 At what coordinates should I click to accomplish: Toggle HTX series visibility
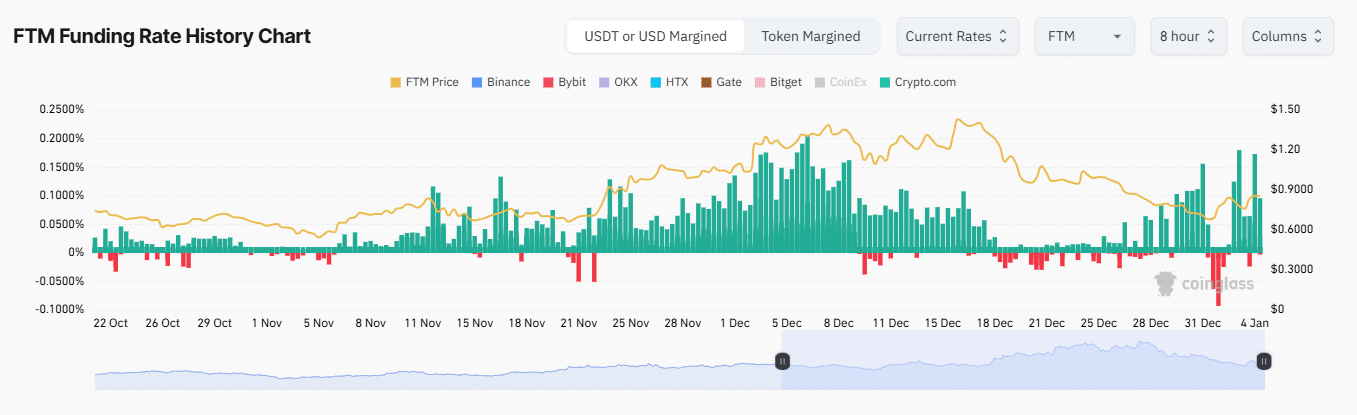pos(668,82)
